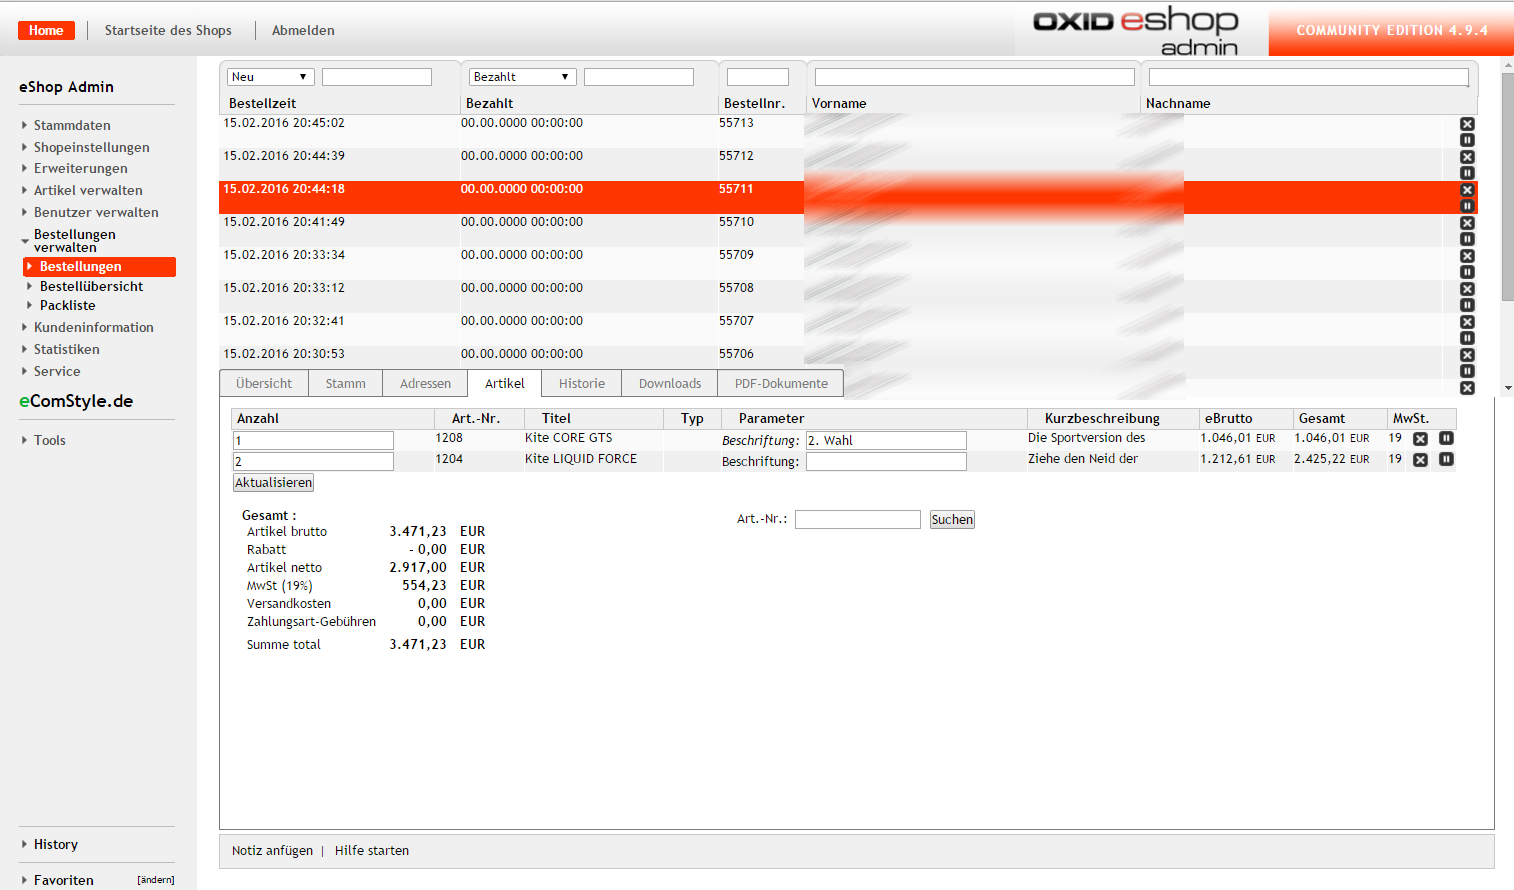Switch to the Übersicht tab

264,383
